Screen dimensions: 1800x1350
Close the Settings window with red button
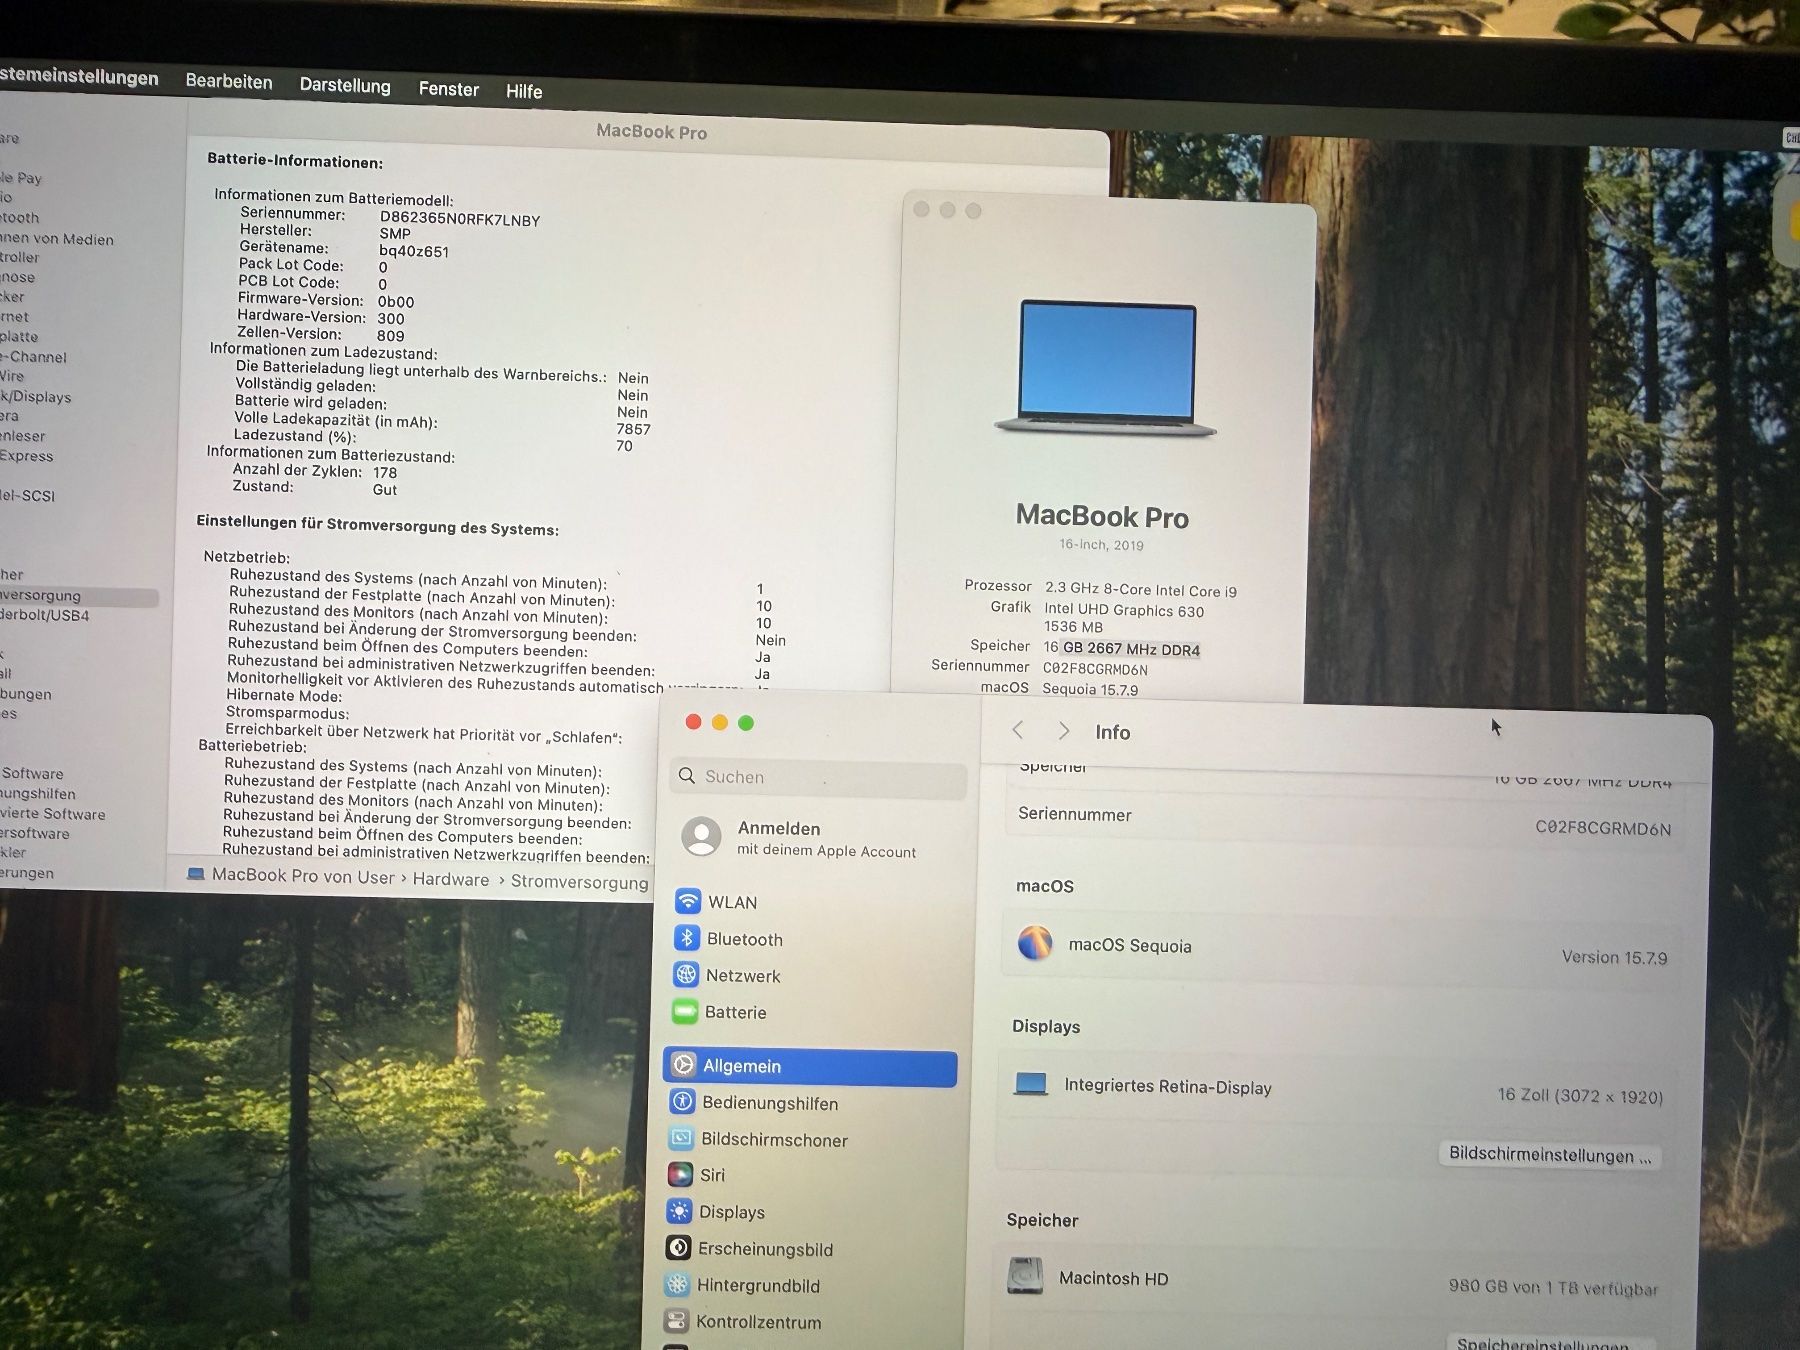click(693, 722)
